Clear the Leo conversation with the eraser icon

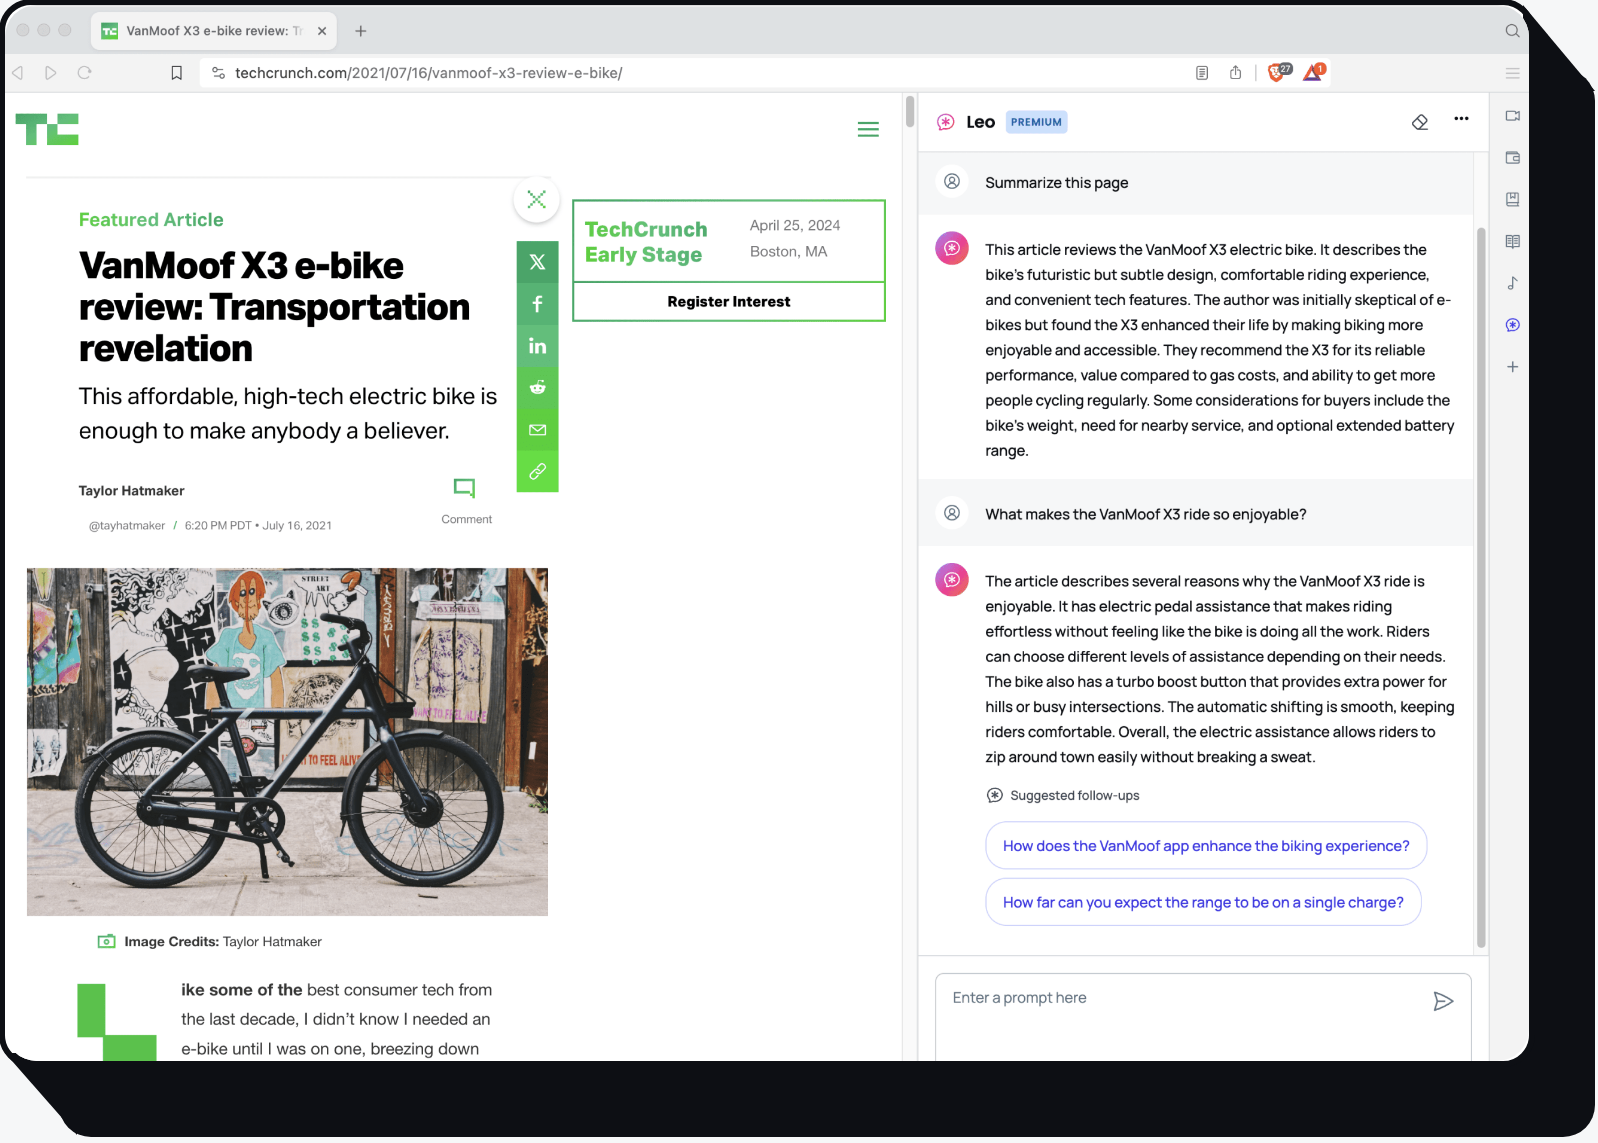[1420, 122]
